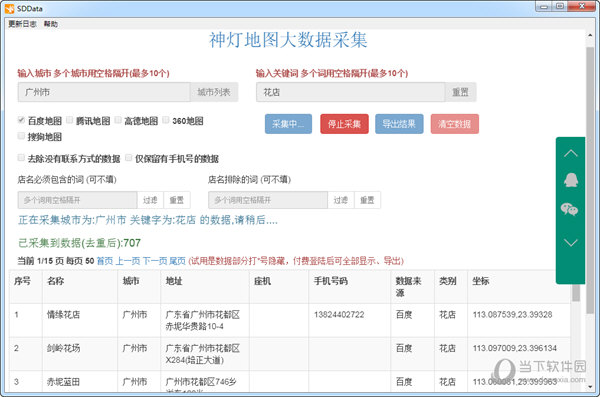Go to 上一页 of results
600x397 pixels.
click(x=127, y=261)
